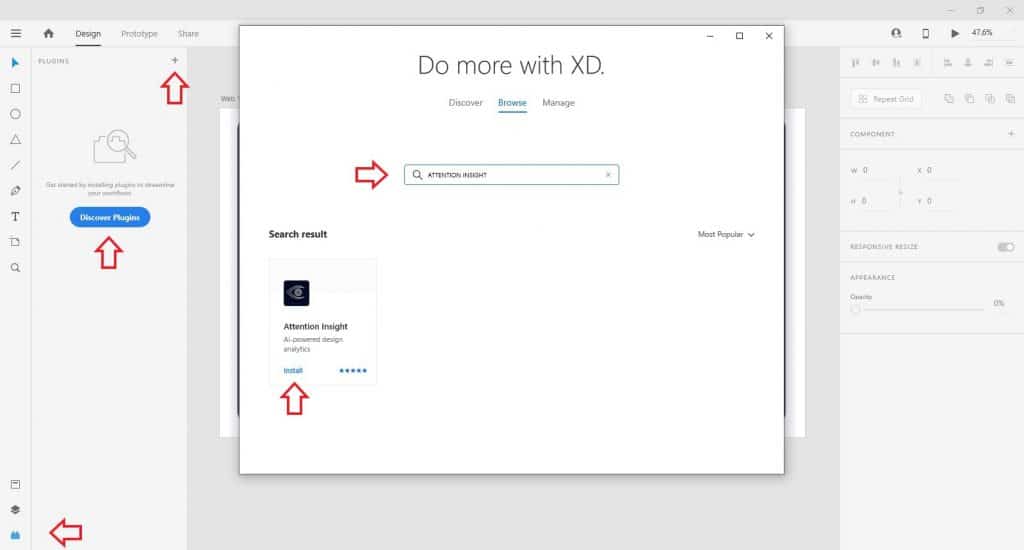Add a component with plus icon
The image size is (1024, 550).
click(1011, 133)
